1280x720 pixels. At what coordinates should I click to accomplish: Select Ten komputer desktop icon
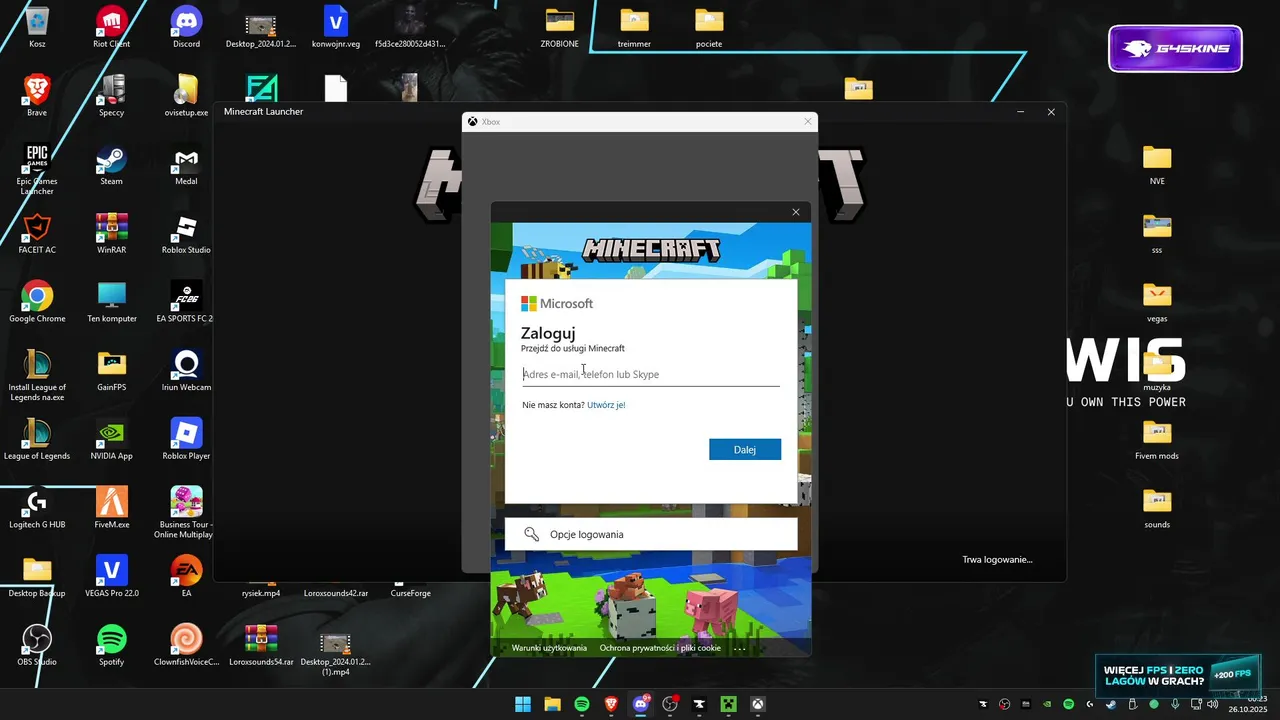[111, 302]
